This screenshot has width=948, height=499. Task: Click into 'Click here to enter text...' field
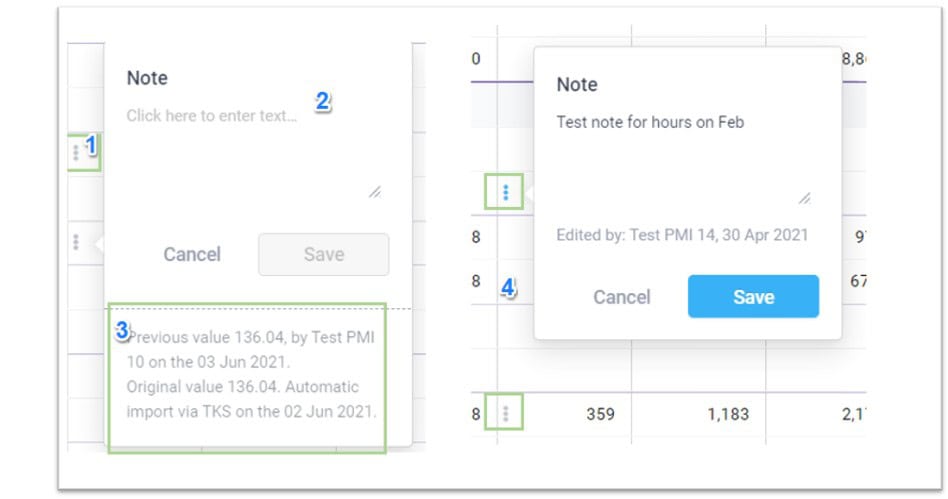[212, 116]
